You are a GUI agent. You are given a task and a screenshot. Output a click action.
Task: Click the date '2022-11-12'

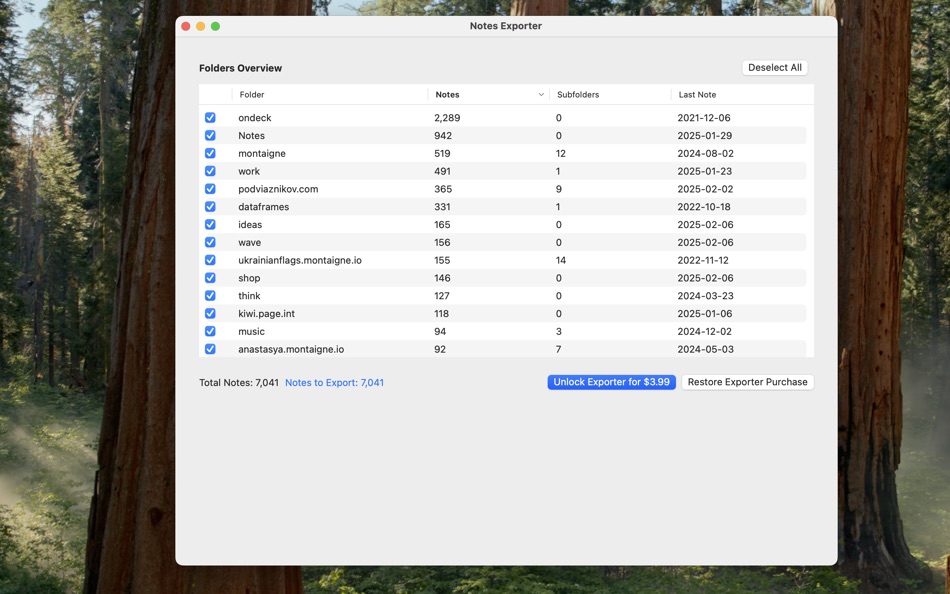(703, 260)
